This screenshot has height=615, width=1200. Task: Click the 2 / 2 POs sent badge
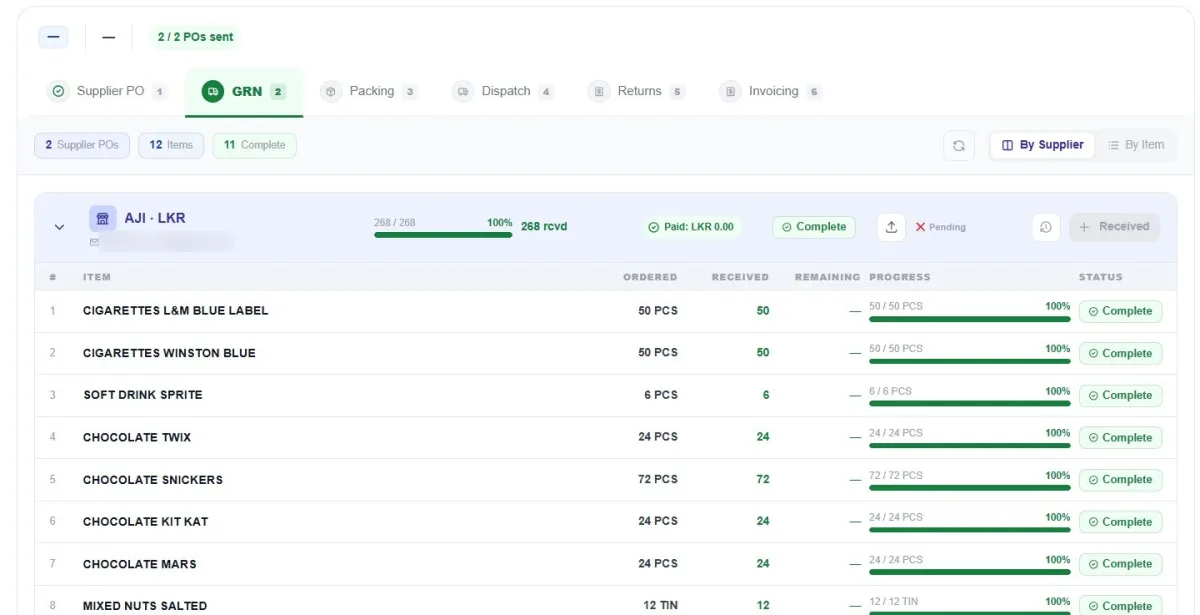[195, 37]
